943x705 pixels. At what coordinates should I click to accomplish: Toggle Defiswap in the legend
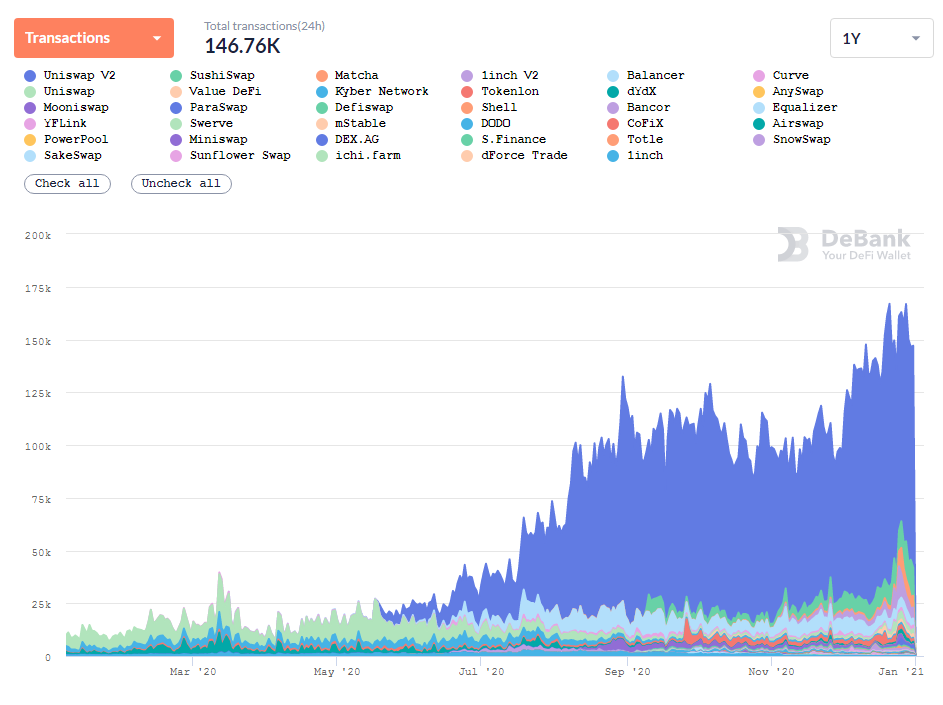pos(355,108)
